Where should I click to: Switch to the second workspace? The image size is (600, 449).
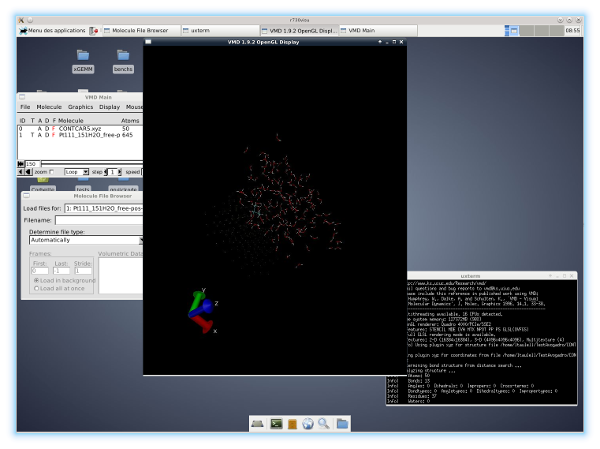(527, 30)
